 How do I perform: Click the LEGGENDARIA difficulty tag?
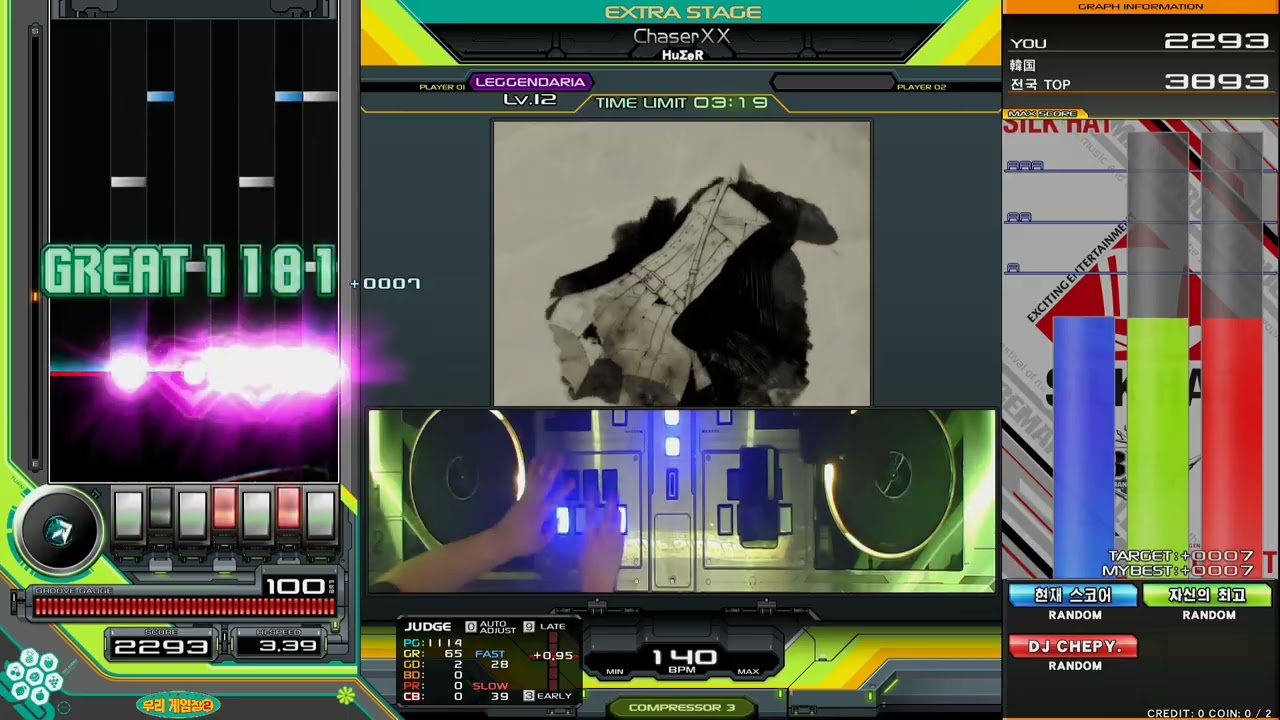pos(530,82)
